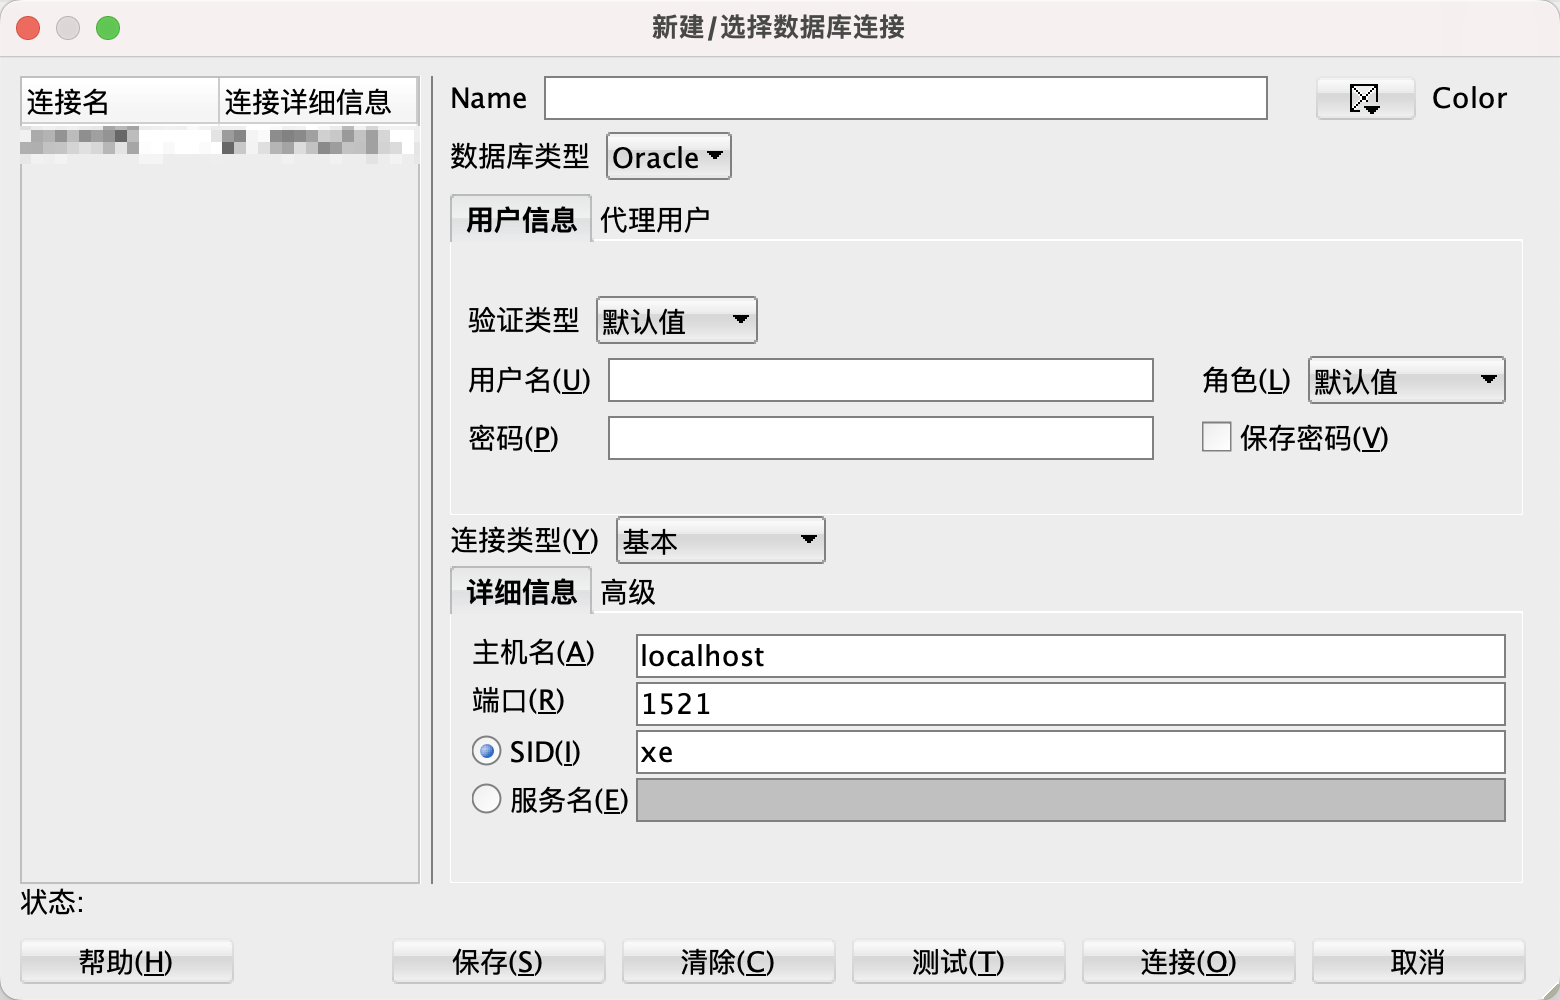
Task: Open the 用户信息 tab
Action: tap(520, 218)
